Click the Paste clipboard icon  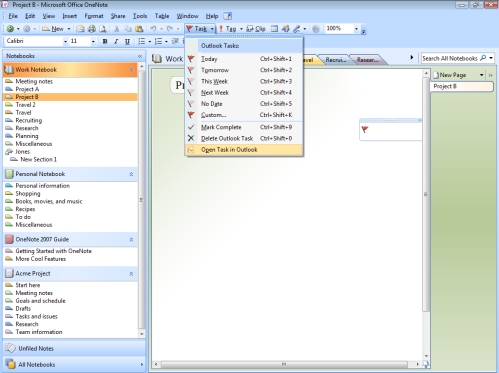tap(139, 29)
